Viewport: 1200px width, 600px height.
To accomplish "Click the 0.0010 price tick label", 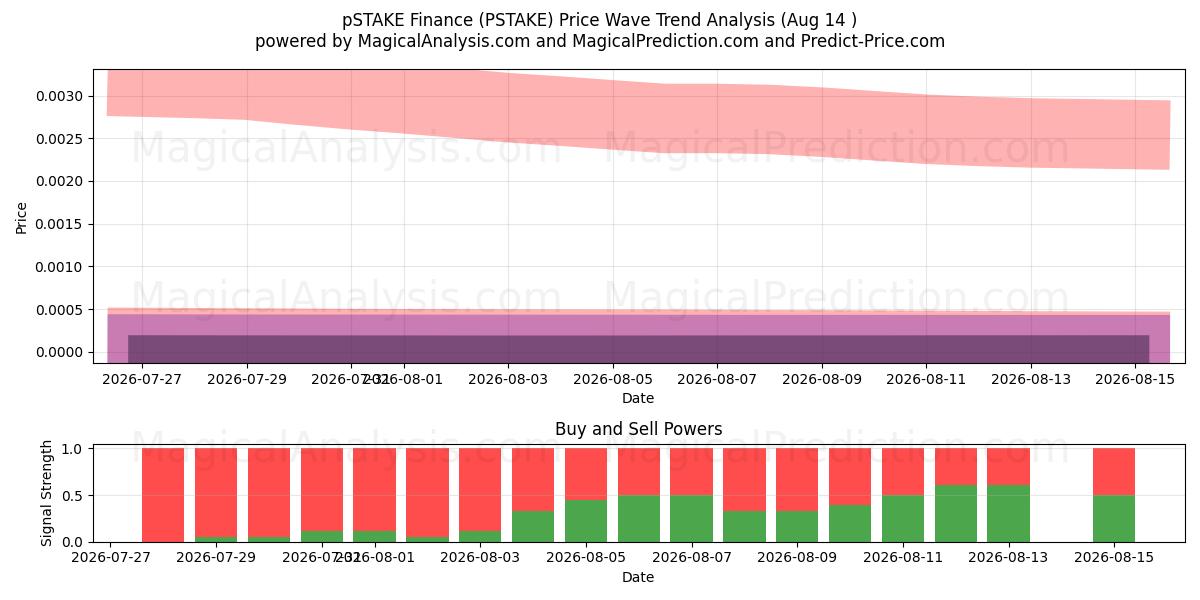I will [62, 267].
